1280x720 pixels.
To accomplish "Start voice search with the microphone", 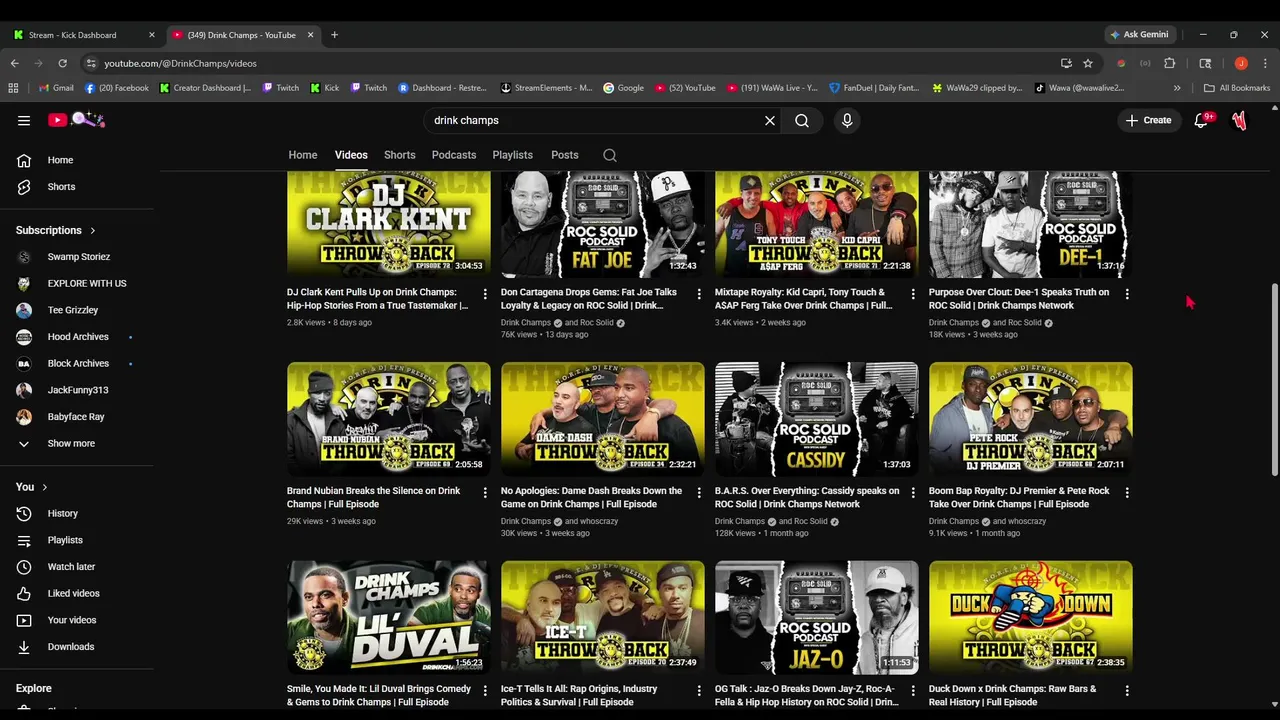I will [847, 120].
